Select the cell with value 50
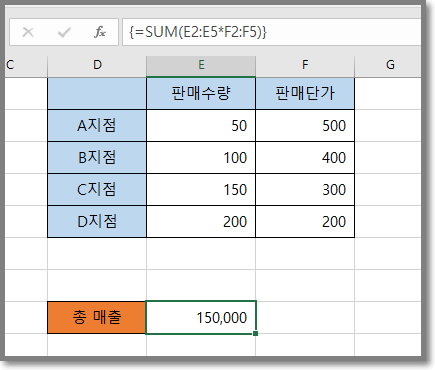Image resolution: width=435 pixels, height=370 pixels. click(x=201, y=126)
